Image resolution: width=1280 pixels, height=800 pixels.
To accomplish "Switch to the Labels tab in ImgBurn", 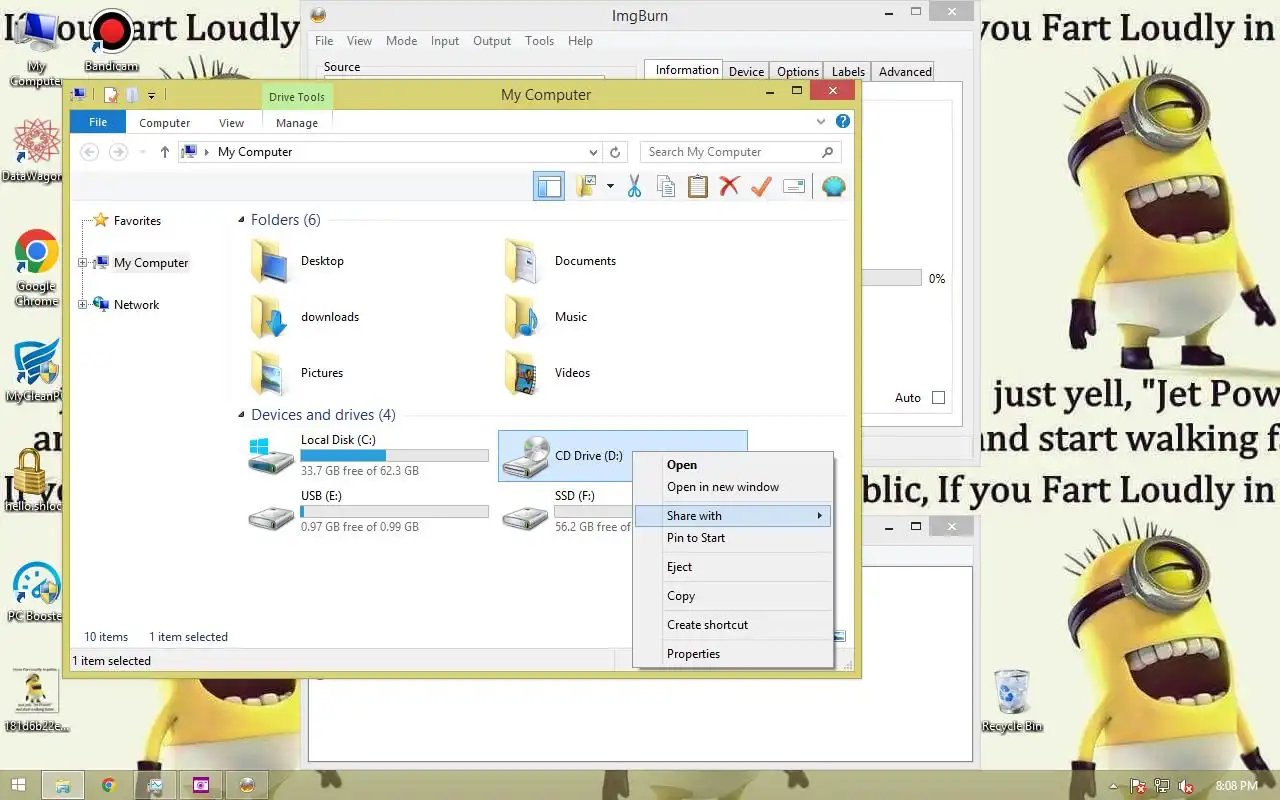I will pyautogui.click(x=848, y=71).
